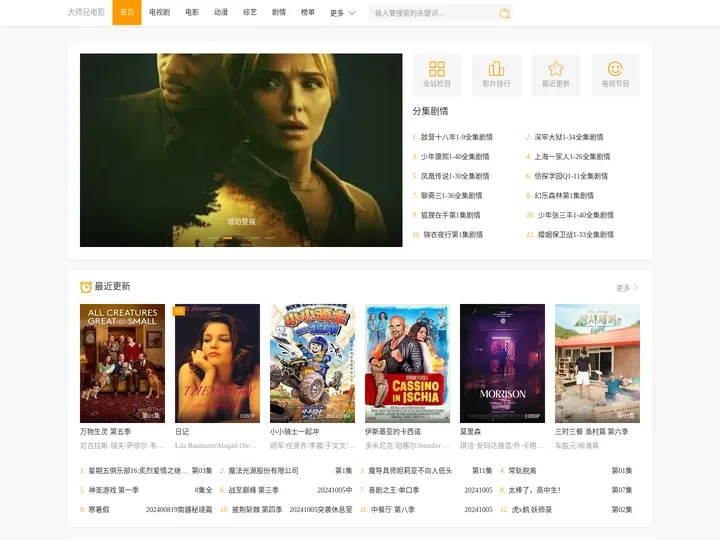
Task: Open 喜剧之王·单口季 list entry
Action: pos(426,490)
